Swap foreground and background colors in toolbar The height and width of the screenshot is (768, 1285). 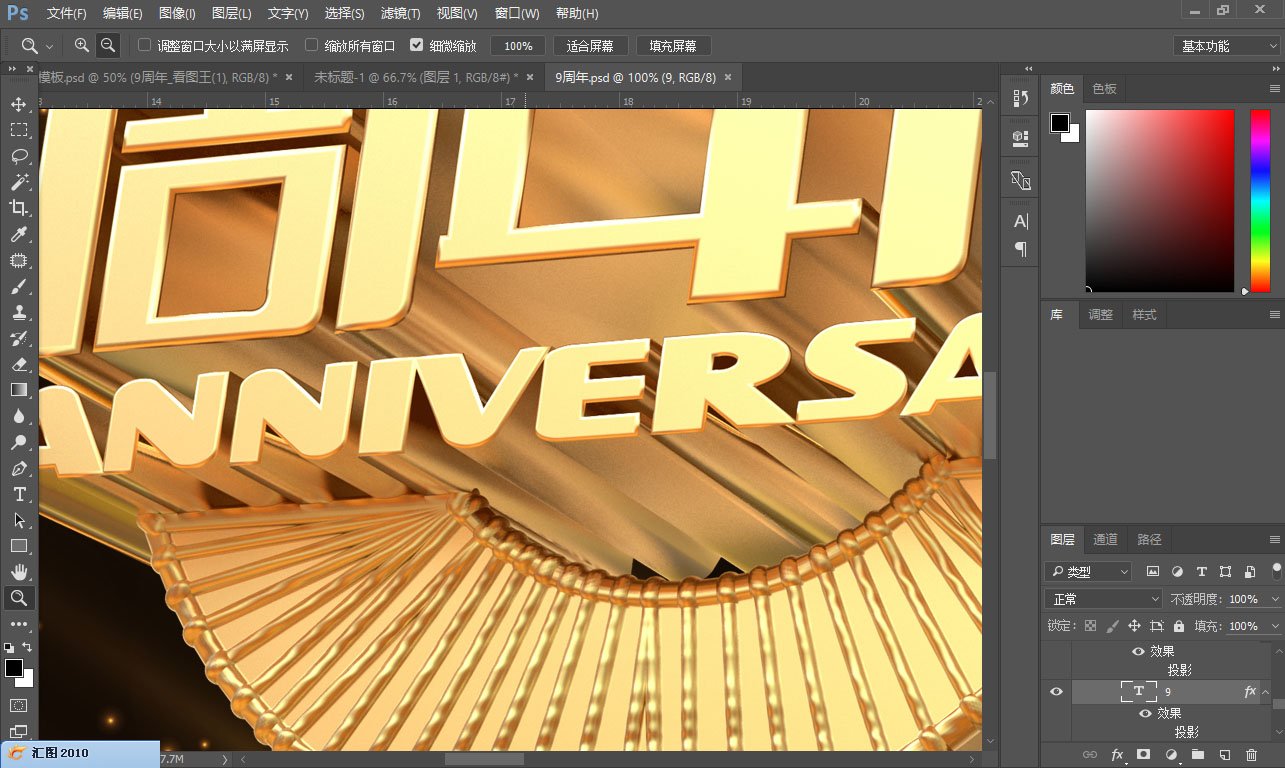click(27, 648)
